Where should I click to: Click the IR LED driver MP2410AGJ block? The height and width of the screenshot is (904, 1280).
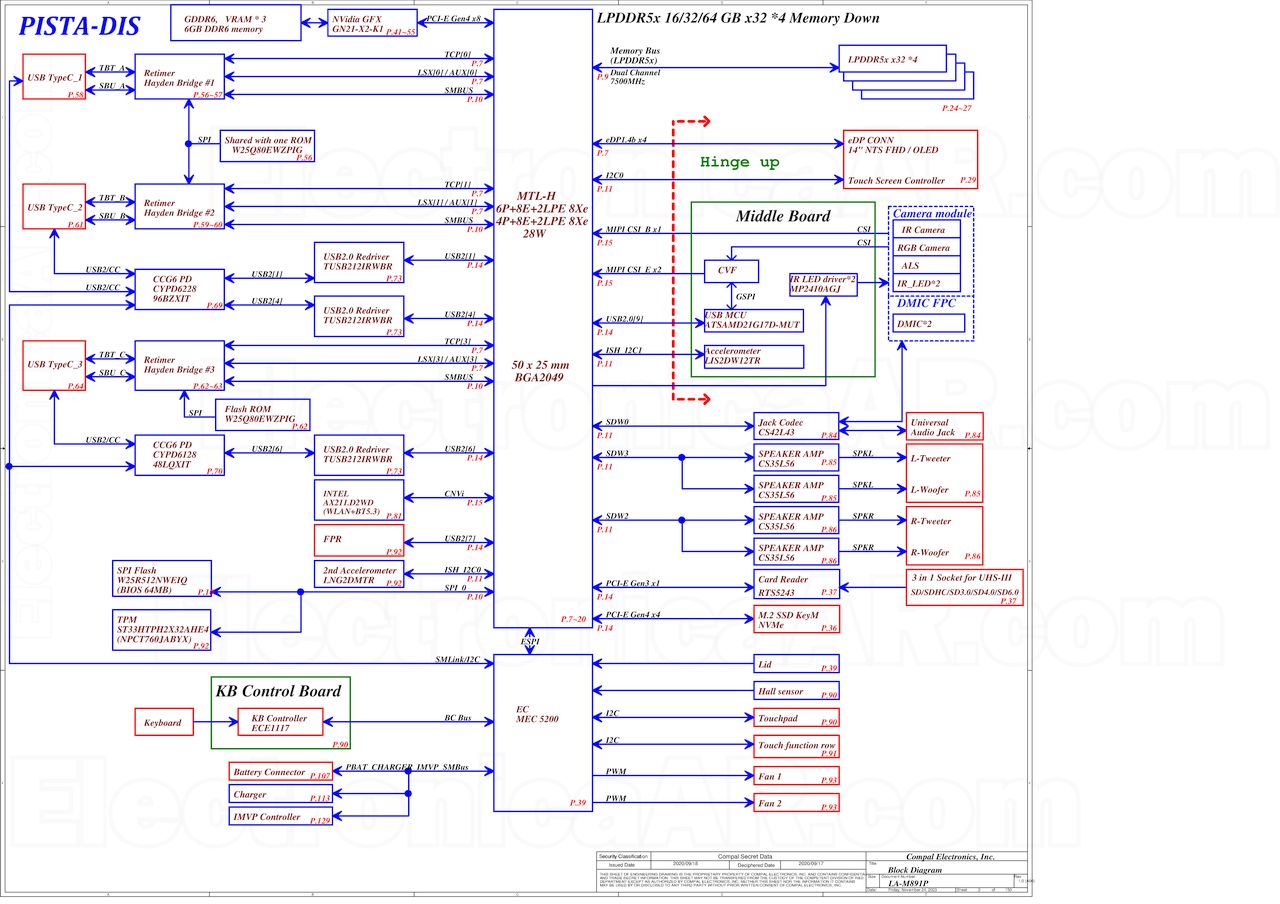823,284
